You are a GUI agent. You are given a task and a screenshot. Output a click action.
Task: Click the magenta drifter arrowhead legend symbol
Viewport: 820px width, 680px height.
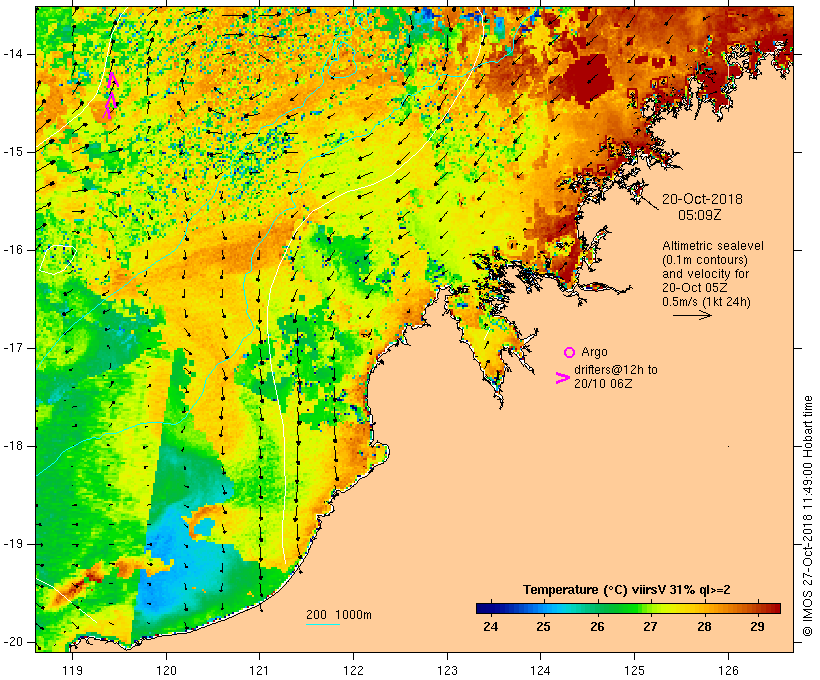[563, 378]
